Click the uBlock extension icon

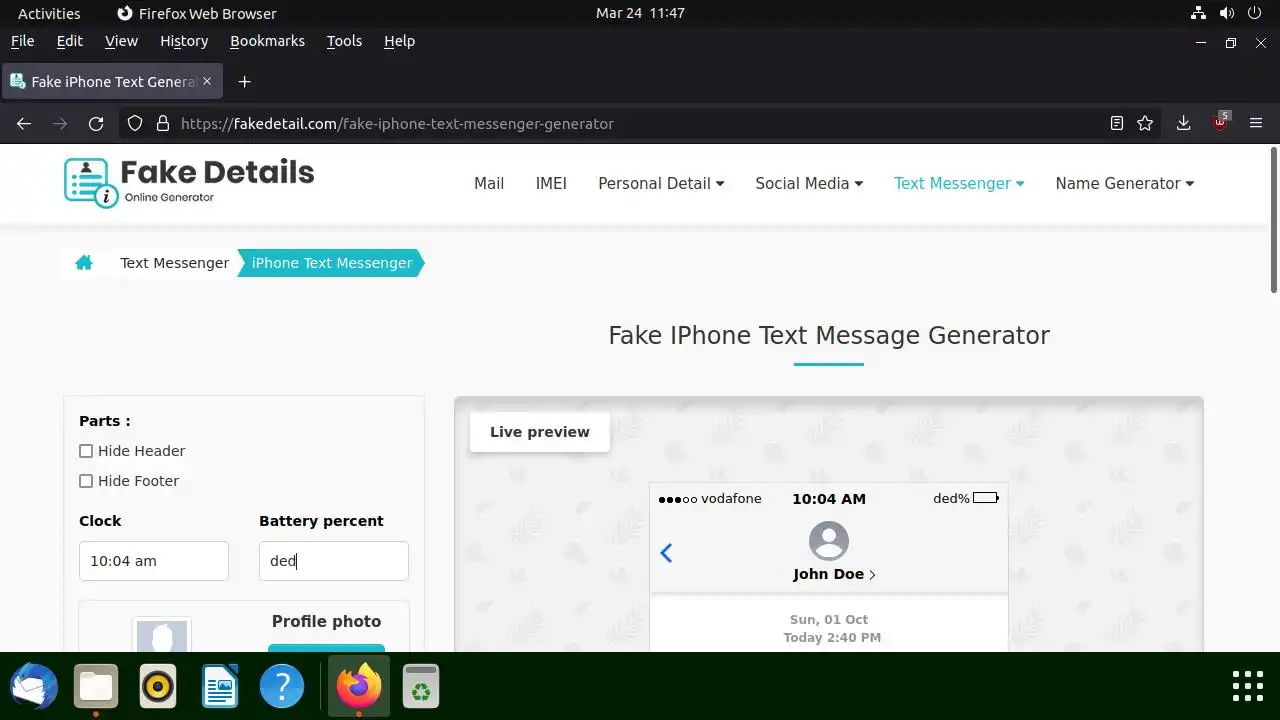[x=1220, y=123]
